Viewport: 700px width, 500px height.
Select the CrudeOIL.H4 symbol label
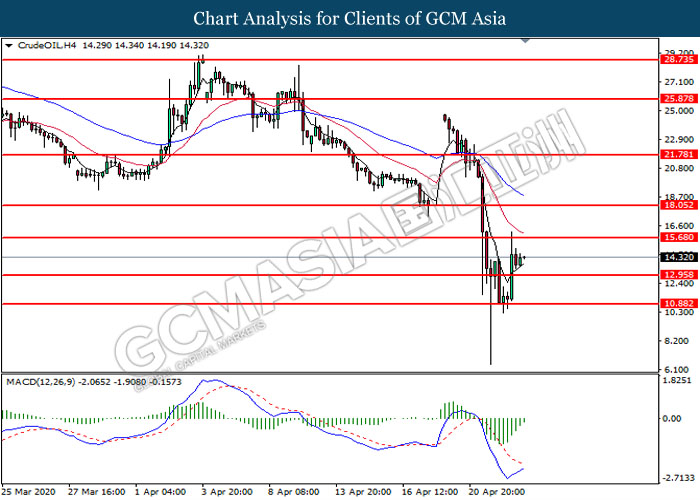pos(47,46)
